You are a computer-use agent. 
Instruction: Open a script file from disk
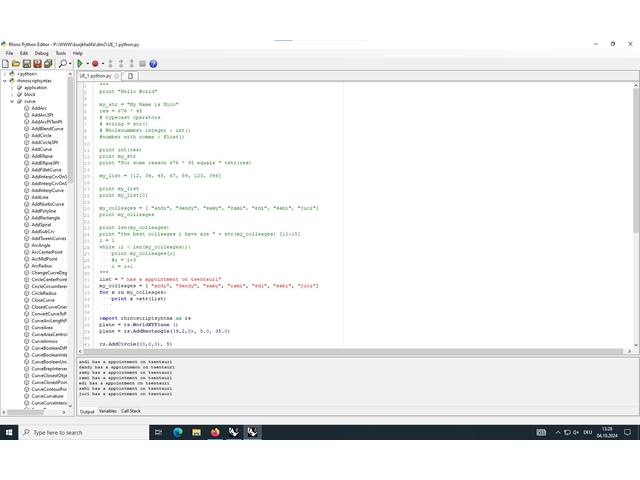click(x=16, y=64)
